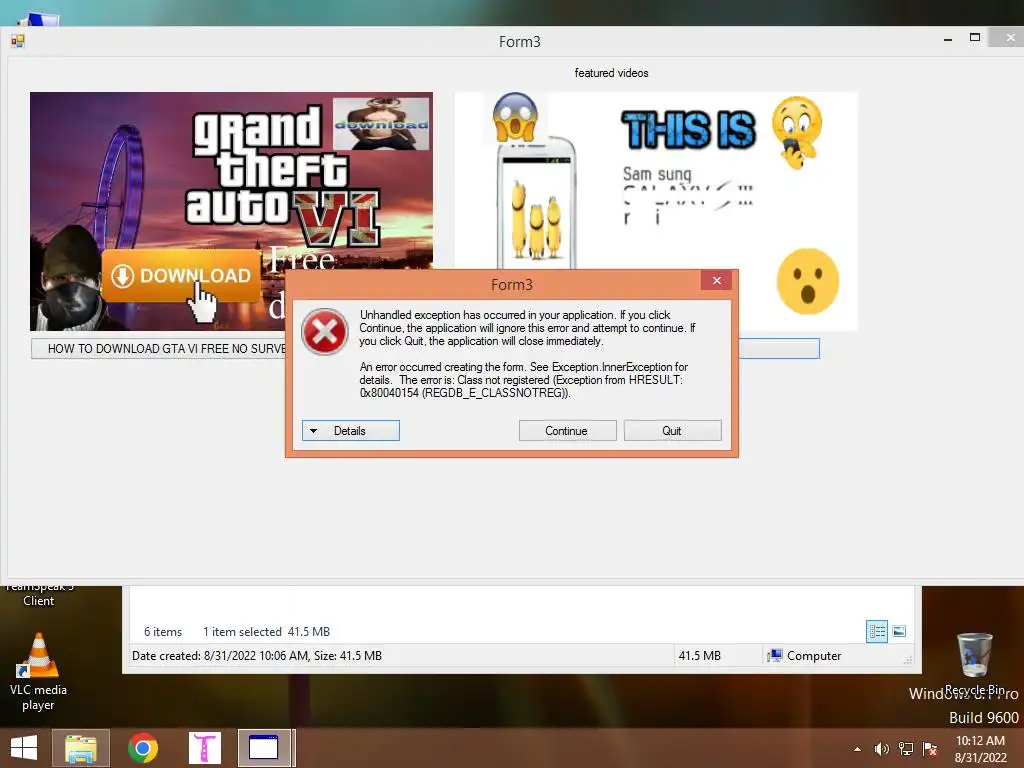Minimize the main Form3 window
This screenshot has width=1024, height=768.
click(x=948, y=39)
